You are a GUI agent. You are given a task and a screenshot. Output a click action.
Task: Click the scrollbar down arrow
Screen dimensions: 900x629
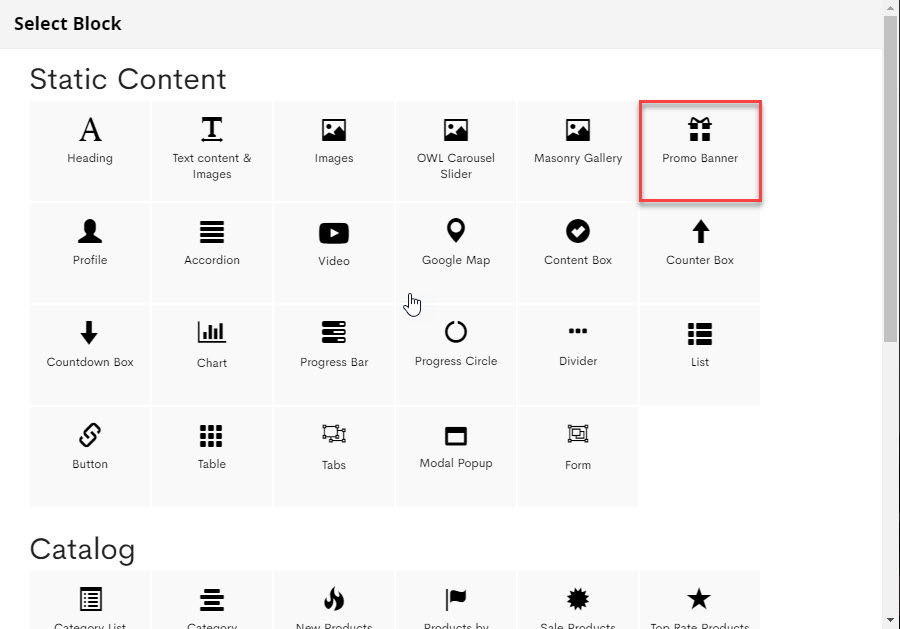click(x=891, y=620)
